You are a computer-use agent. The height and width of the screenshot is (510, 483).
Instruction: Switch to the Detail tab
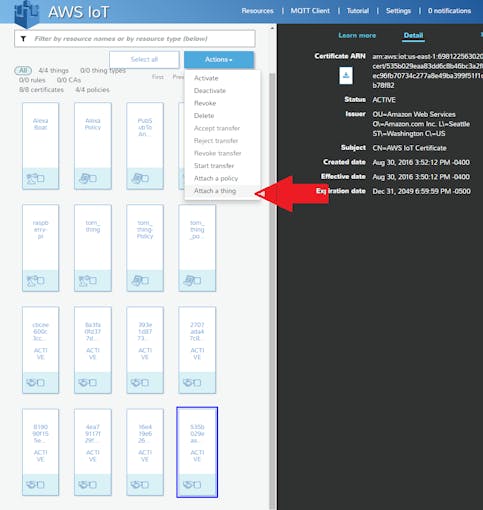tap(413, 35)
